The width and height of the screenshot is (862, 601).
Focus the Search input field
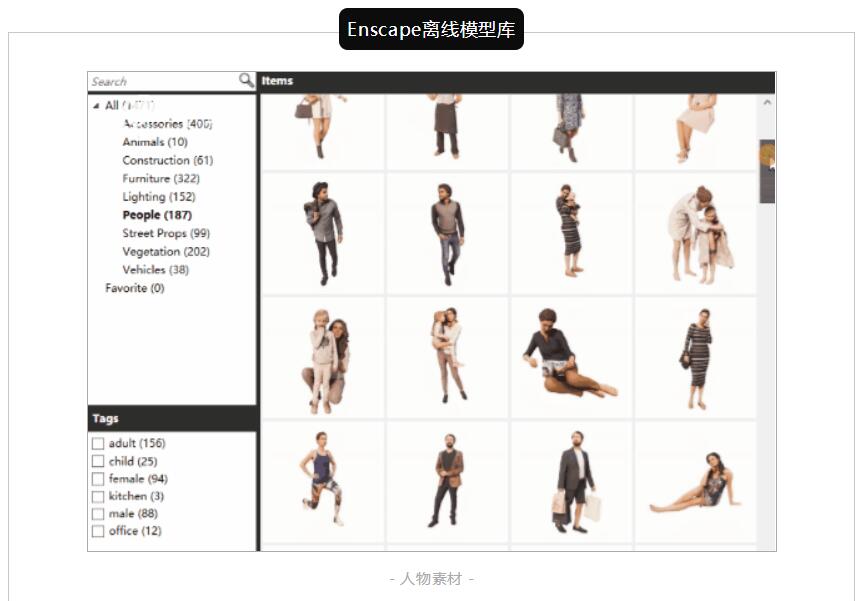click(x=163, y=81)
